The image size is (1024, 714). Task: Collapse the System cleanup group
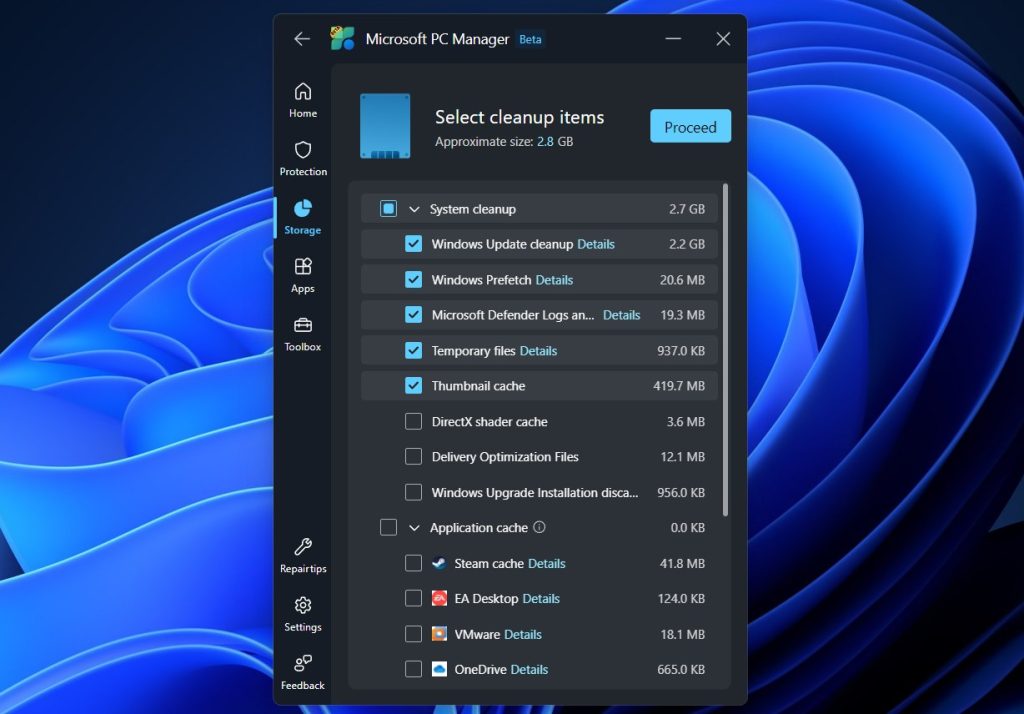[x=417, y=208]
